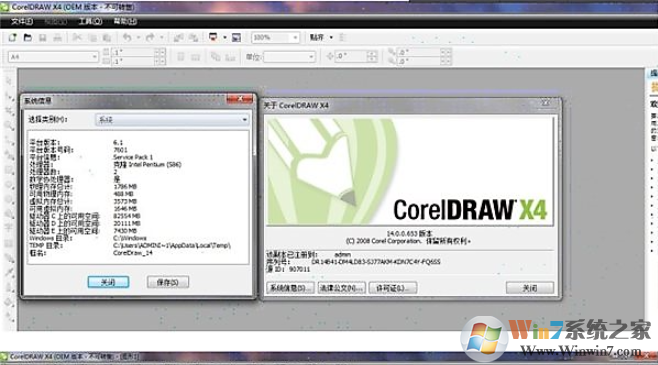
Task: Click the Copy icon in toolbar
Action: pos(92,38)
